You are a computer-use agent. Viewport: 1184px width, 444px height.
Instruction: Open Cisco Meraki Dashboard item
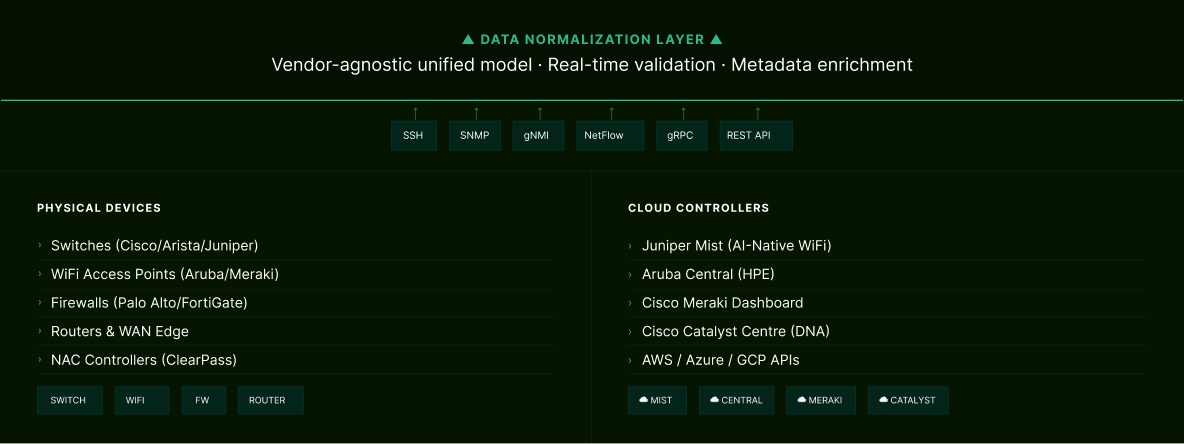tap(722, 302)
